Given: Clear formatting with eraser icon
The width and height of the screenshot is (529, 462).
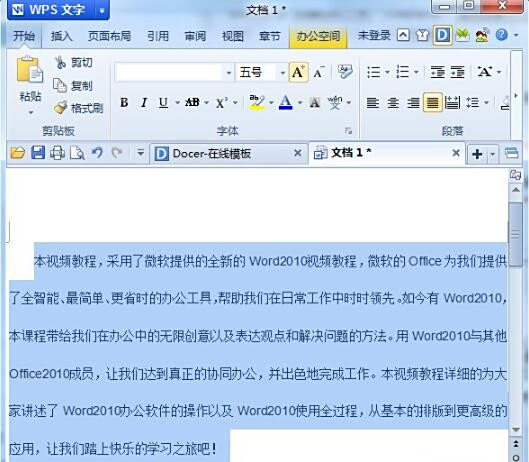Looking at the screenshot, I should point(345,72).
